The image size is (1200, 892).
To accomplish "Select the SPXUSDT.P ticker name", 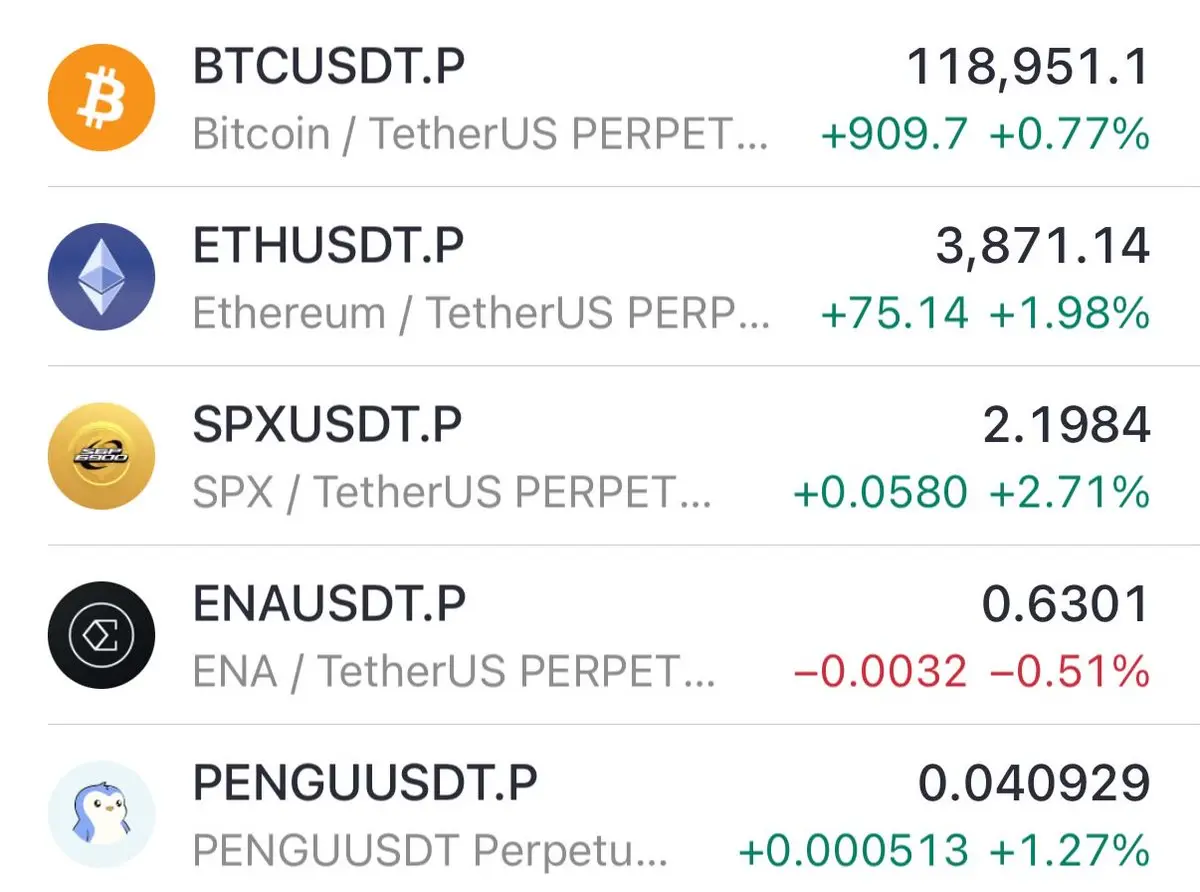I will [x=327, y=425].
